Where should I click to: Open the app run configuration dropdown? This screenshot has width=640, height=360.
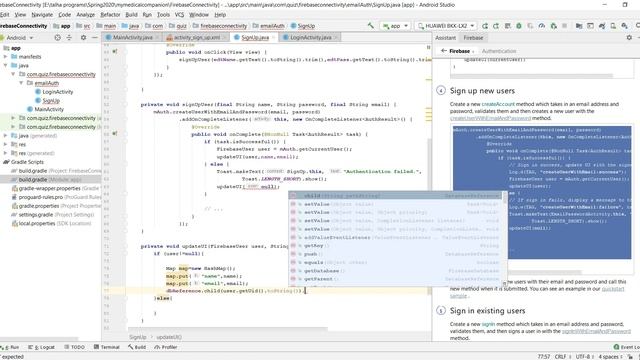(x=395, y=26)
